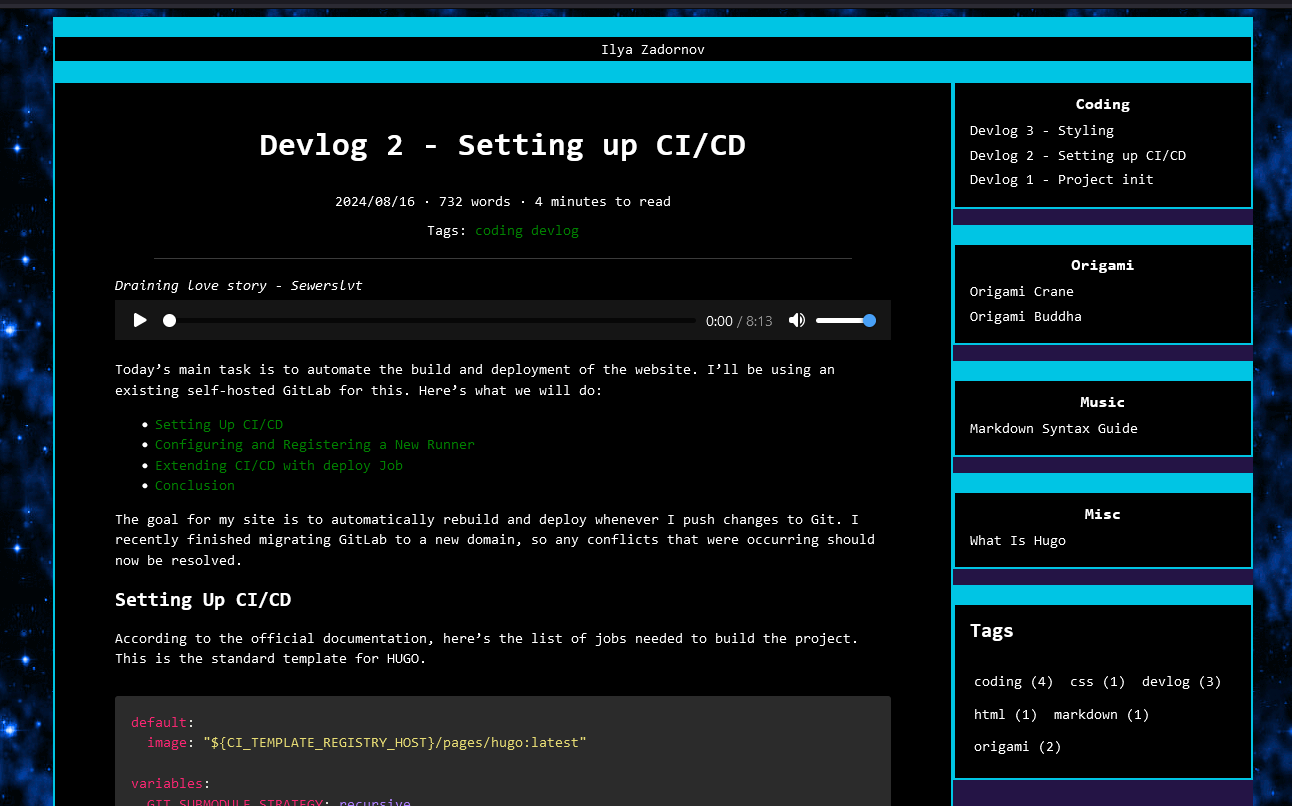Jump to Extending CI/CD with deploy Job
The width and height of the screenshot is (1292, 806).
click(279, 465)
